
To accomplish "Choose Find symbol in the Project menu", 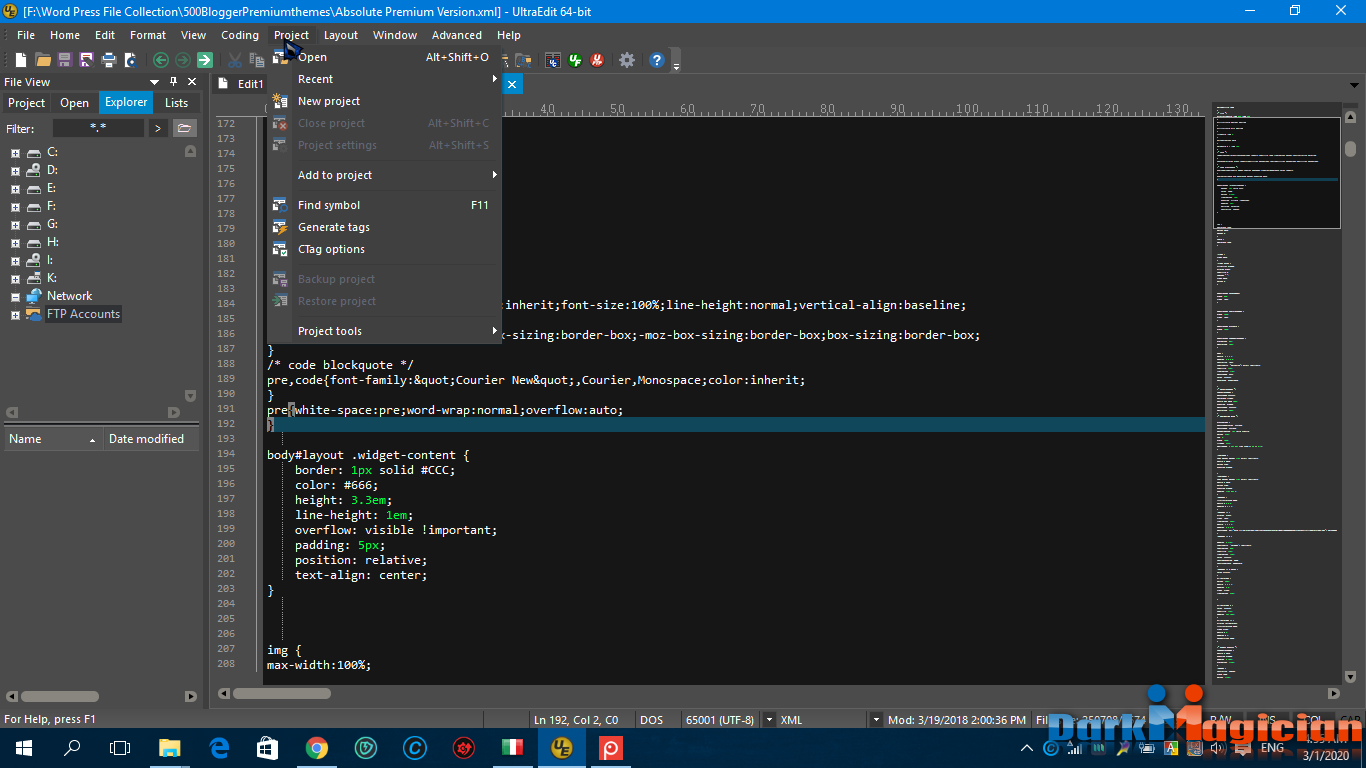I will click(384, 205).
